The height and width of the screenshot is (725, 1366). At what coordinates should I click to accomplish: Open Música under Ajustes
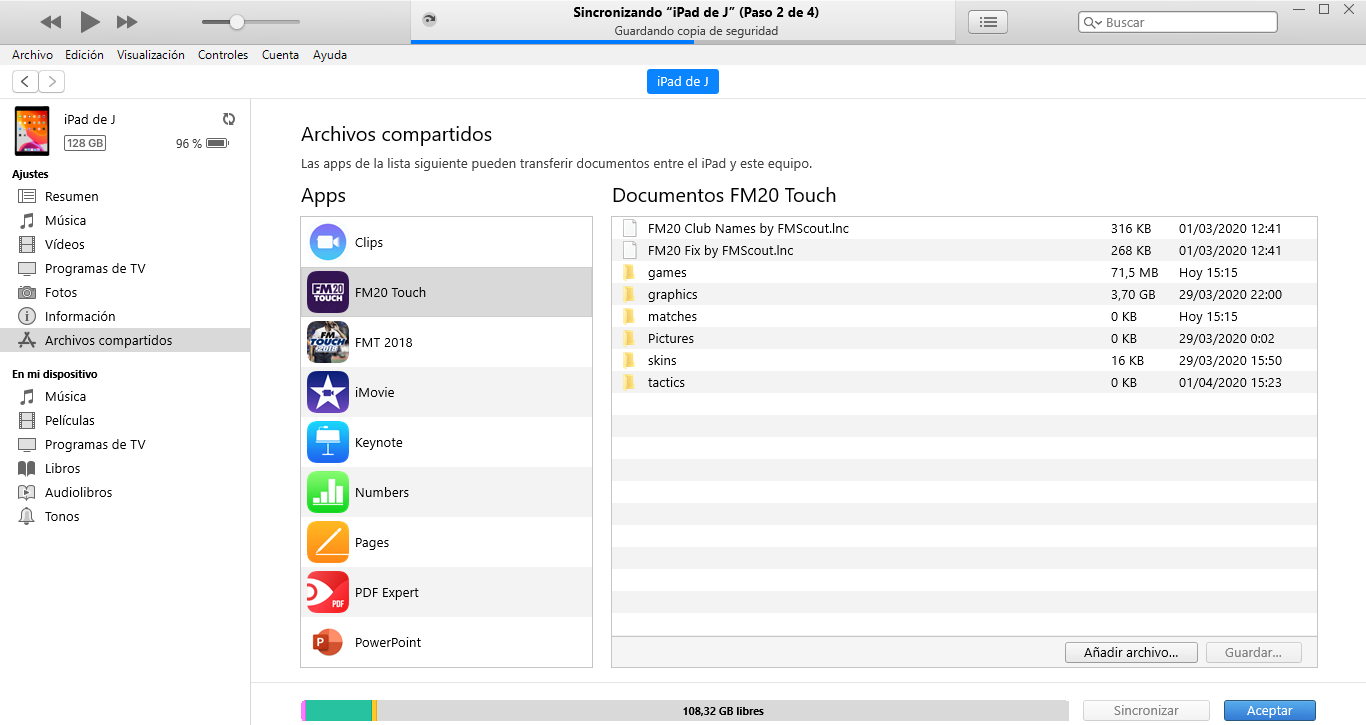tap(125, 220)
